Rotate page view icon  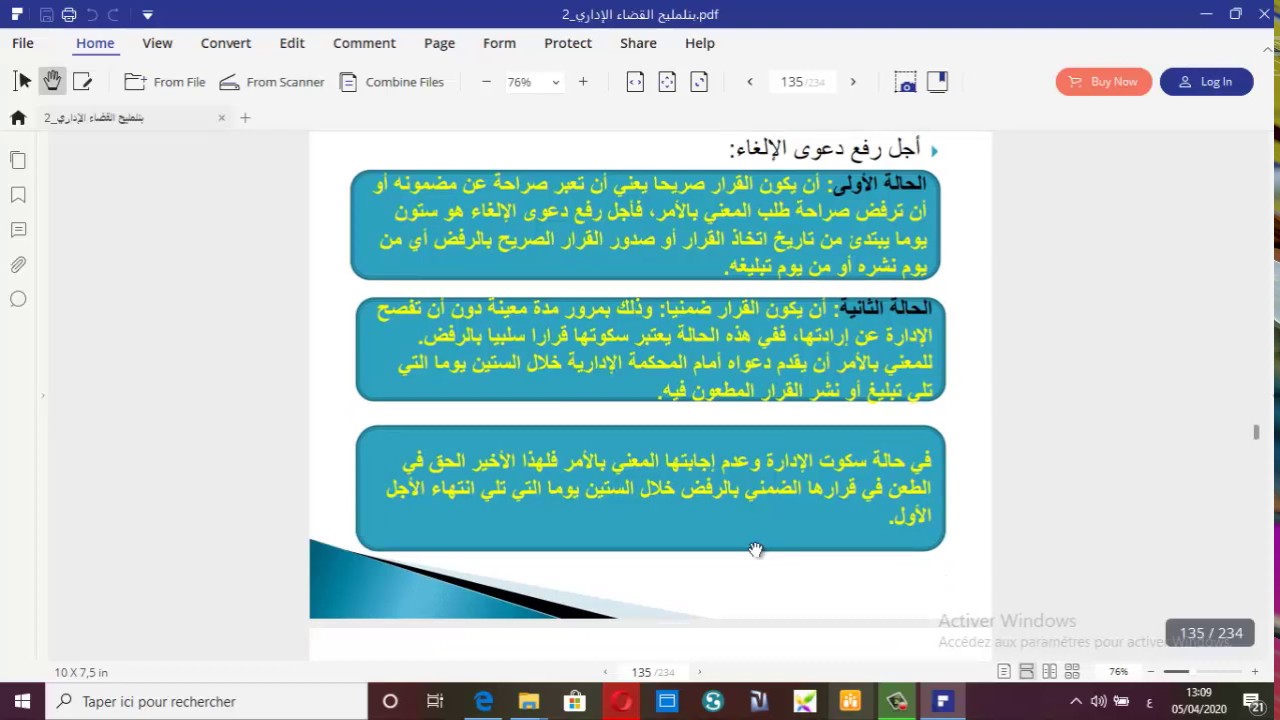coord(699,82)
